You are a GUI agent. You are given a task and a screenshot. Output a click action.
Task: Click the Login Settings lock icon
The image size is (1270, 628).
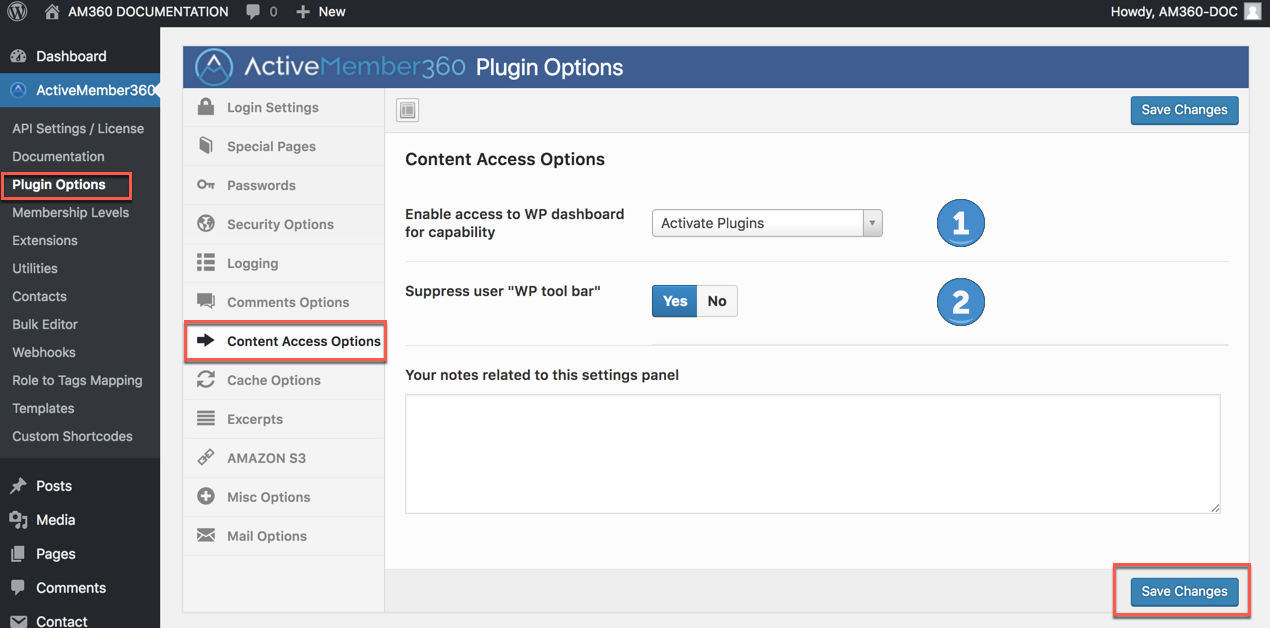pyautogui.click(x=206, y=107)
